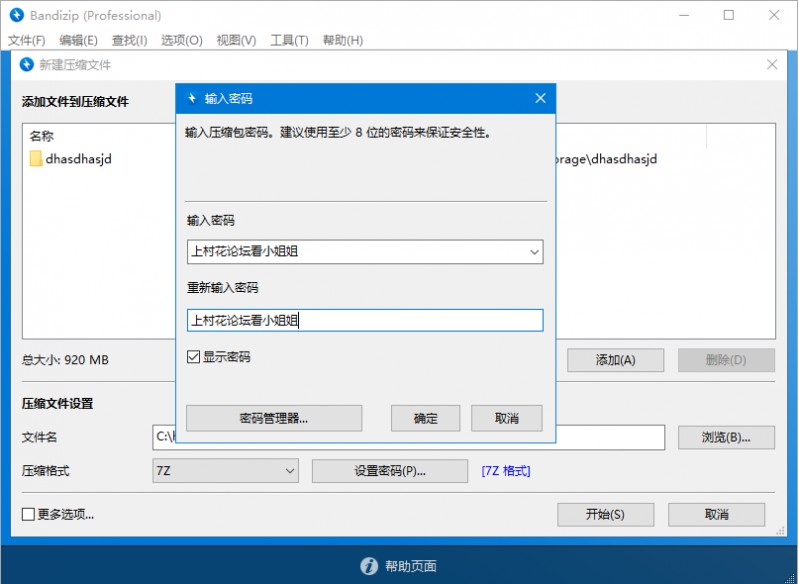Uncheck the 显示密码 checkbox
This screenshot has height=584, width=799.
(x=194, y=357)
